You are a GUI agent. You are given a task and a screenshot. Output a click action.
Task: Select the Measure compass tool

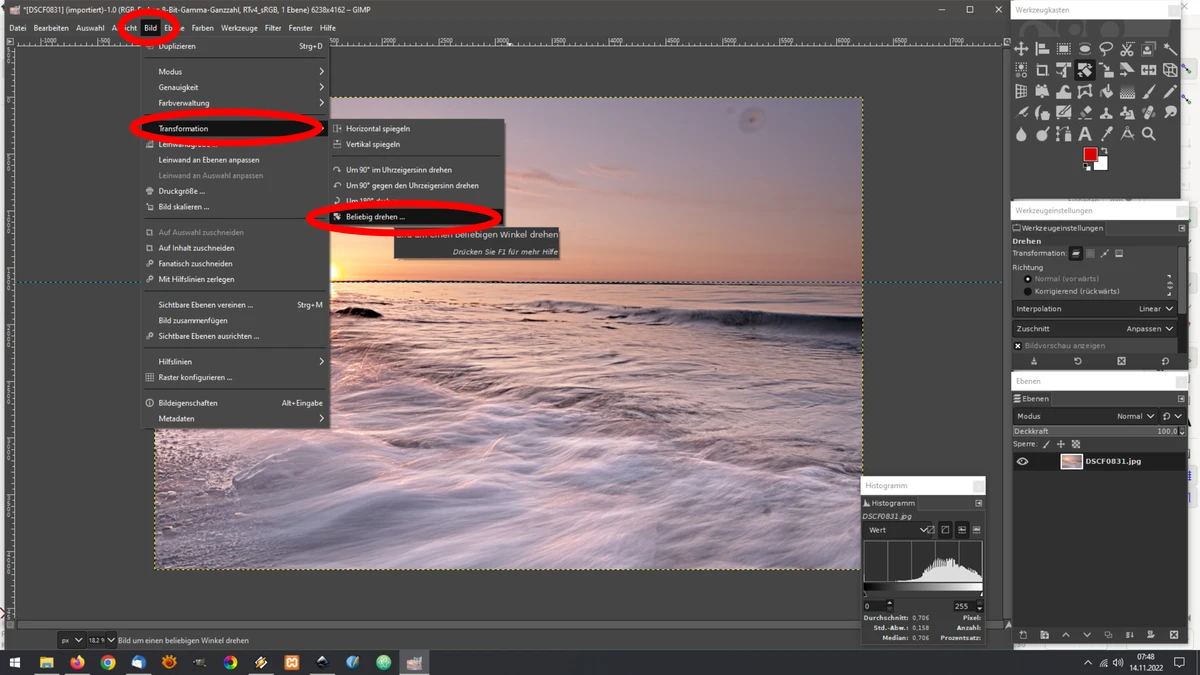(x=1127, y=133)
